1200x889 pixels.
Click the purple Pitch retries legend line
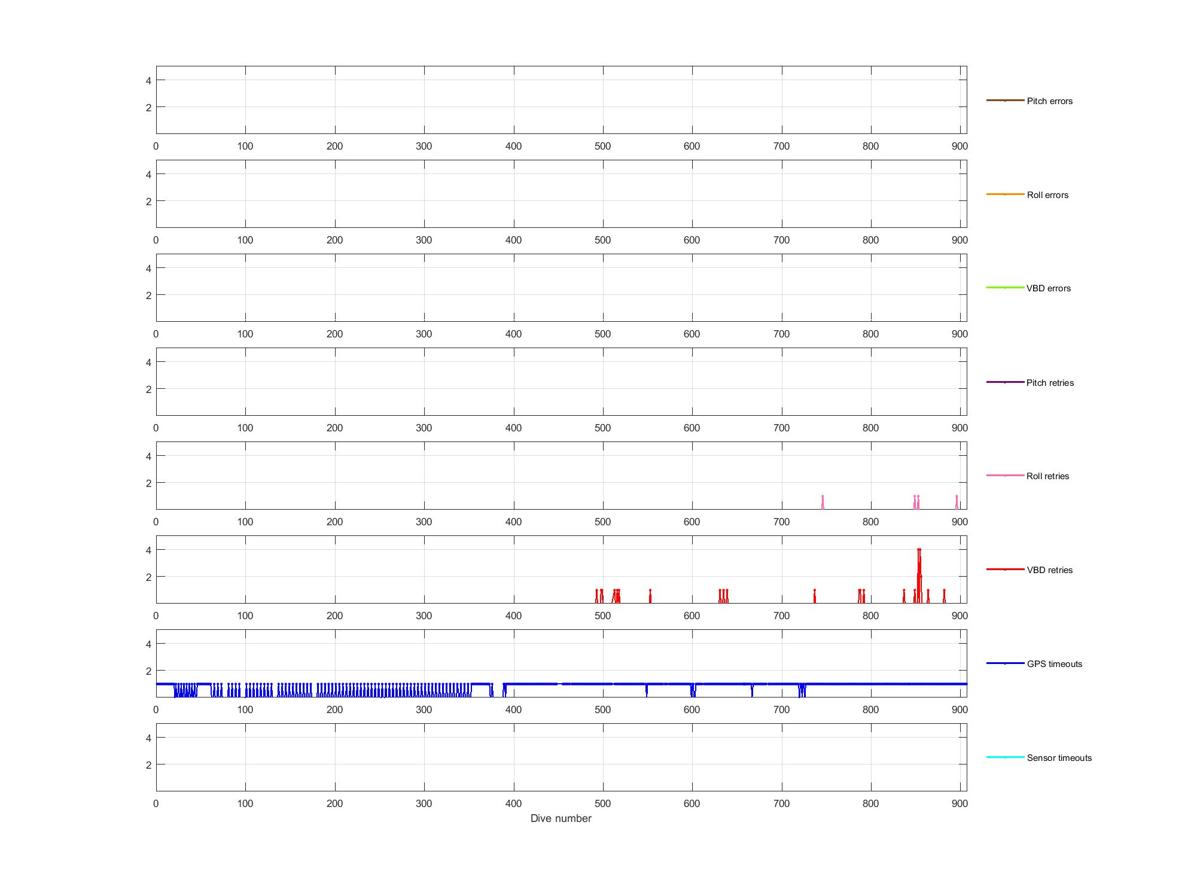(x=1005, y=382)
